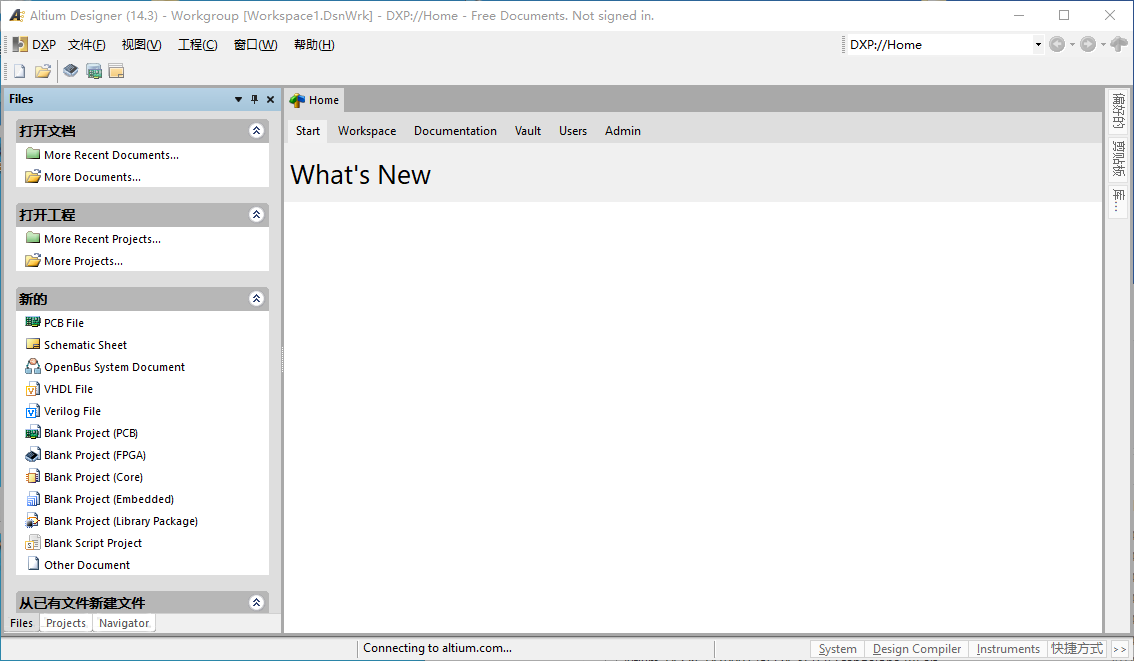
Task: Pin the Files panel with pushpin icon
Action: (254, 99)
